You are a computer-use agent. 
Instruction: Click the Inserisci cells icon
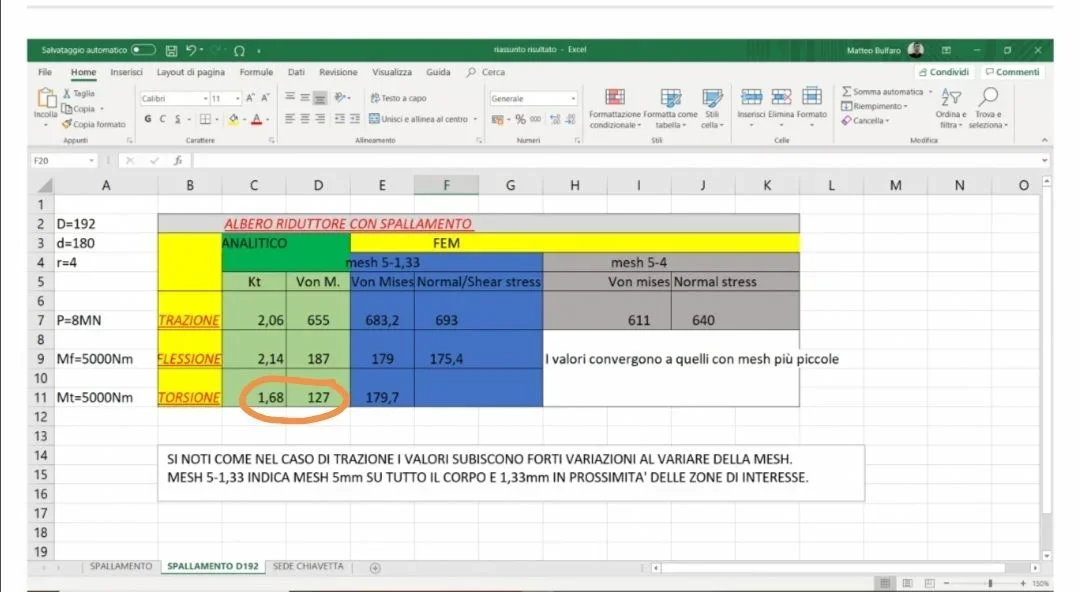[751, 97]
